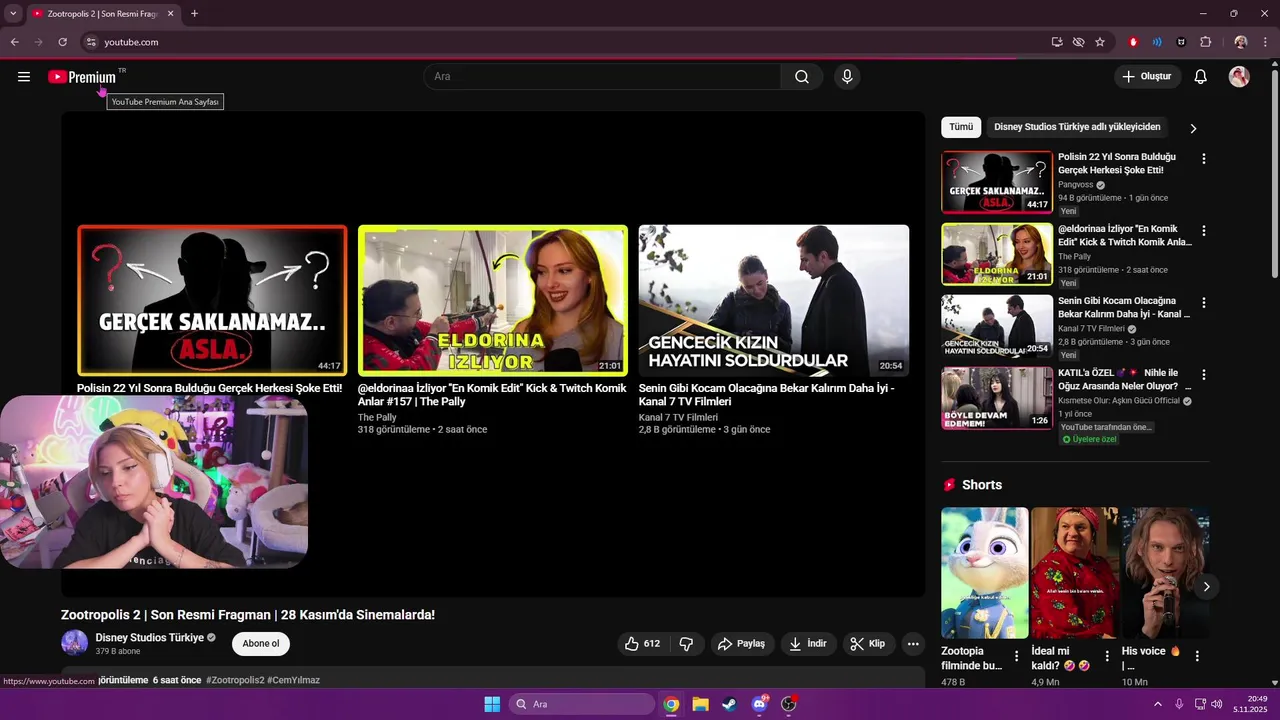Open the YouTube guide hamburger menu
The image size is (1280, 720).
coord(24,77)
